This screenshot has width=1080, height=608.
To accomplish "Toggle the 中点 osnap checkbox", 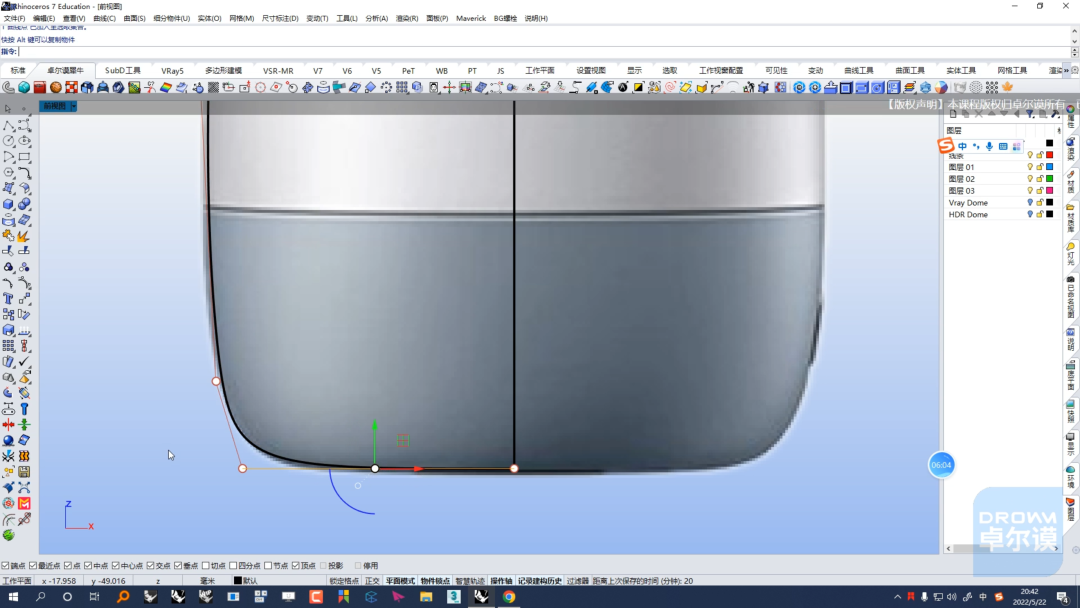I will (88, 566).
